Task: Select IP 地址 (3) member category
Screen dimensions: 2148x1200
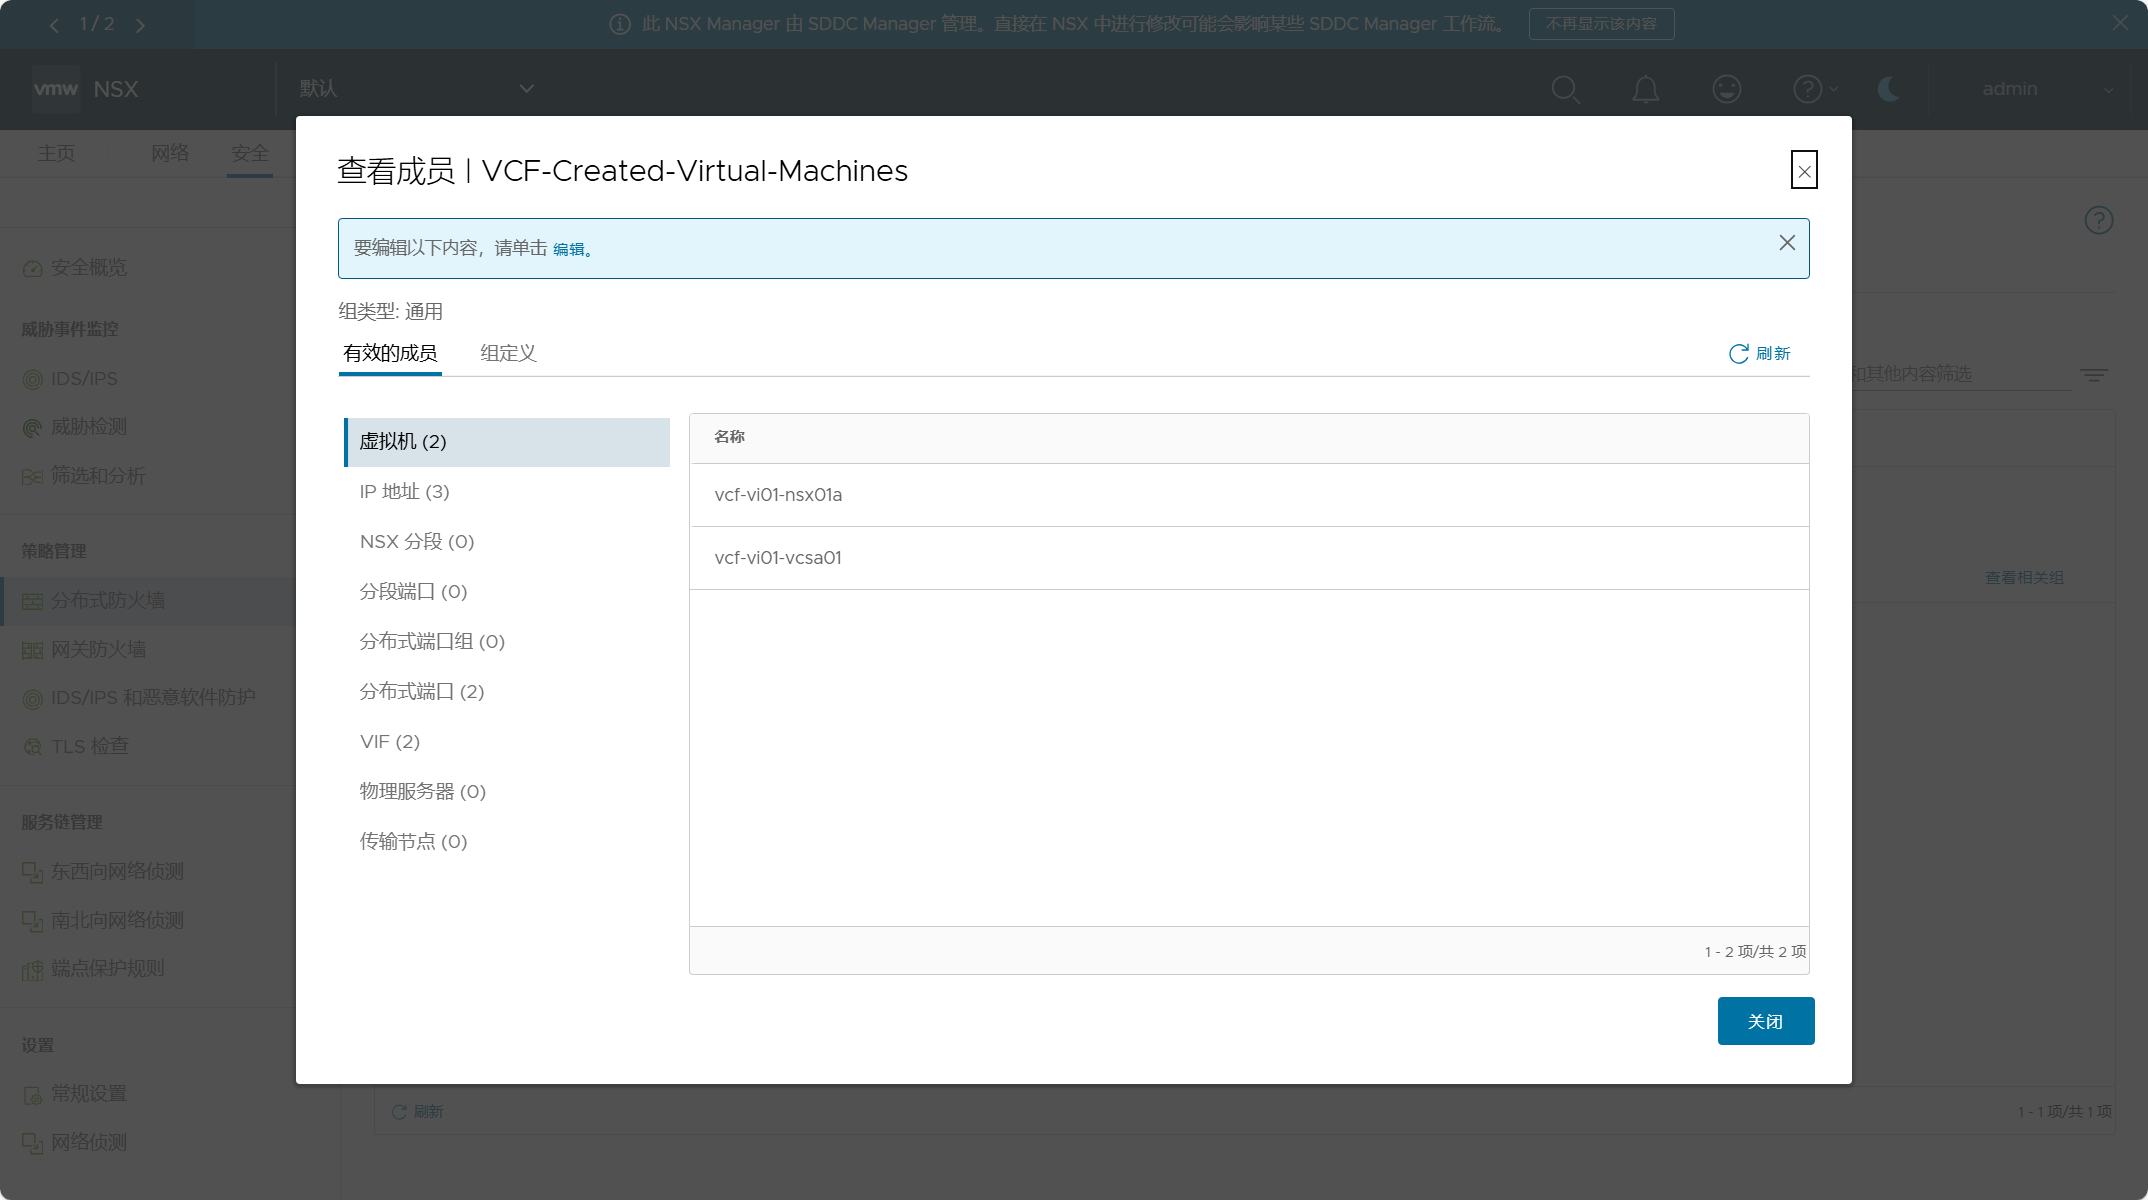Action: click(x=404, y=491)
